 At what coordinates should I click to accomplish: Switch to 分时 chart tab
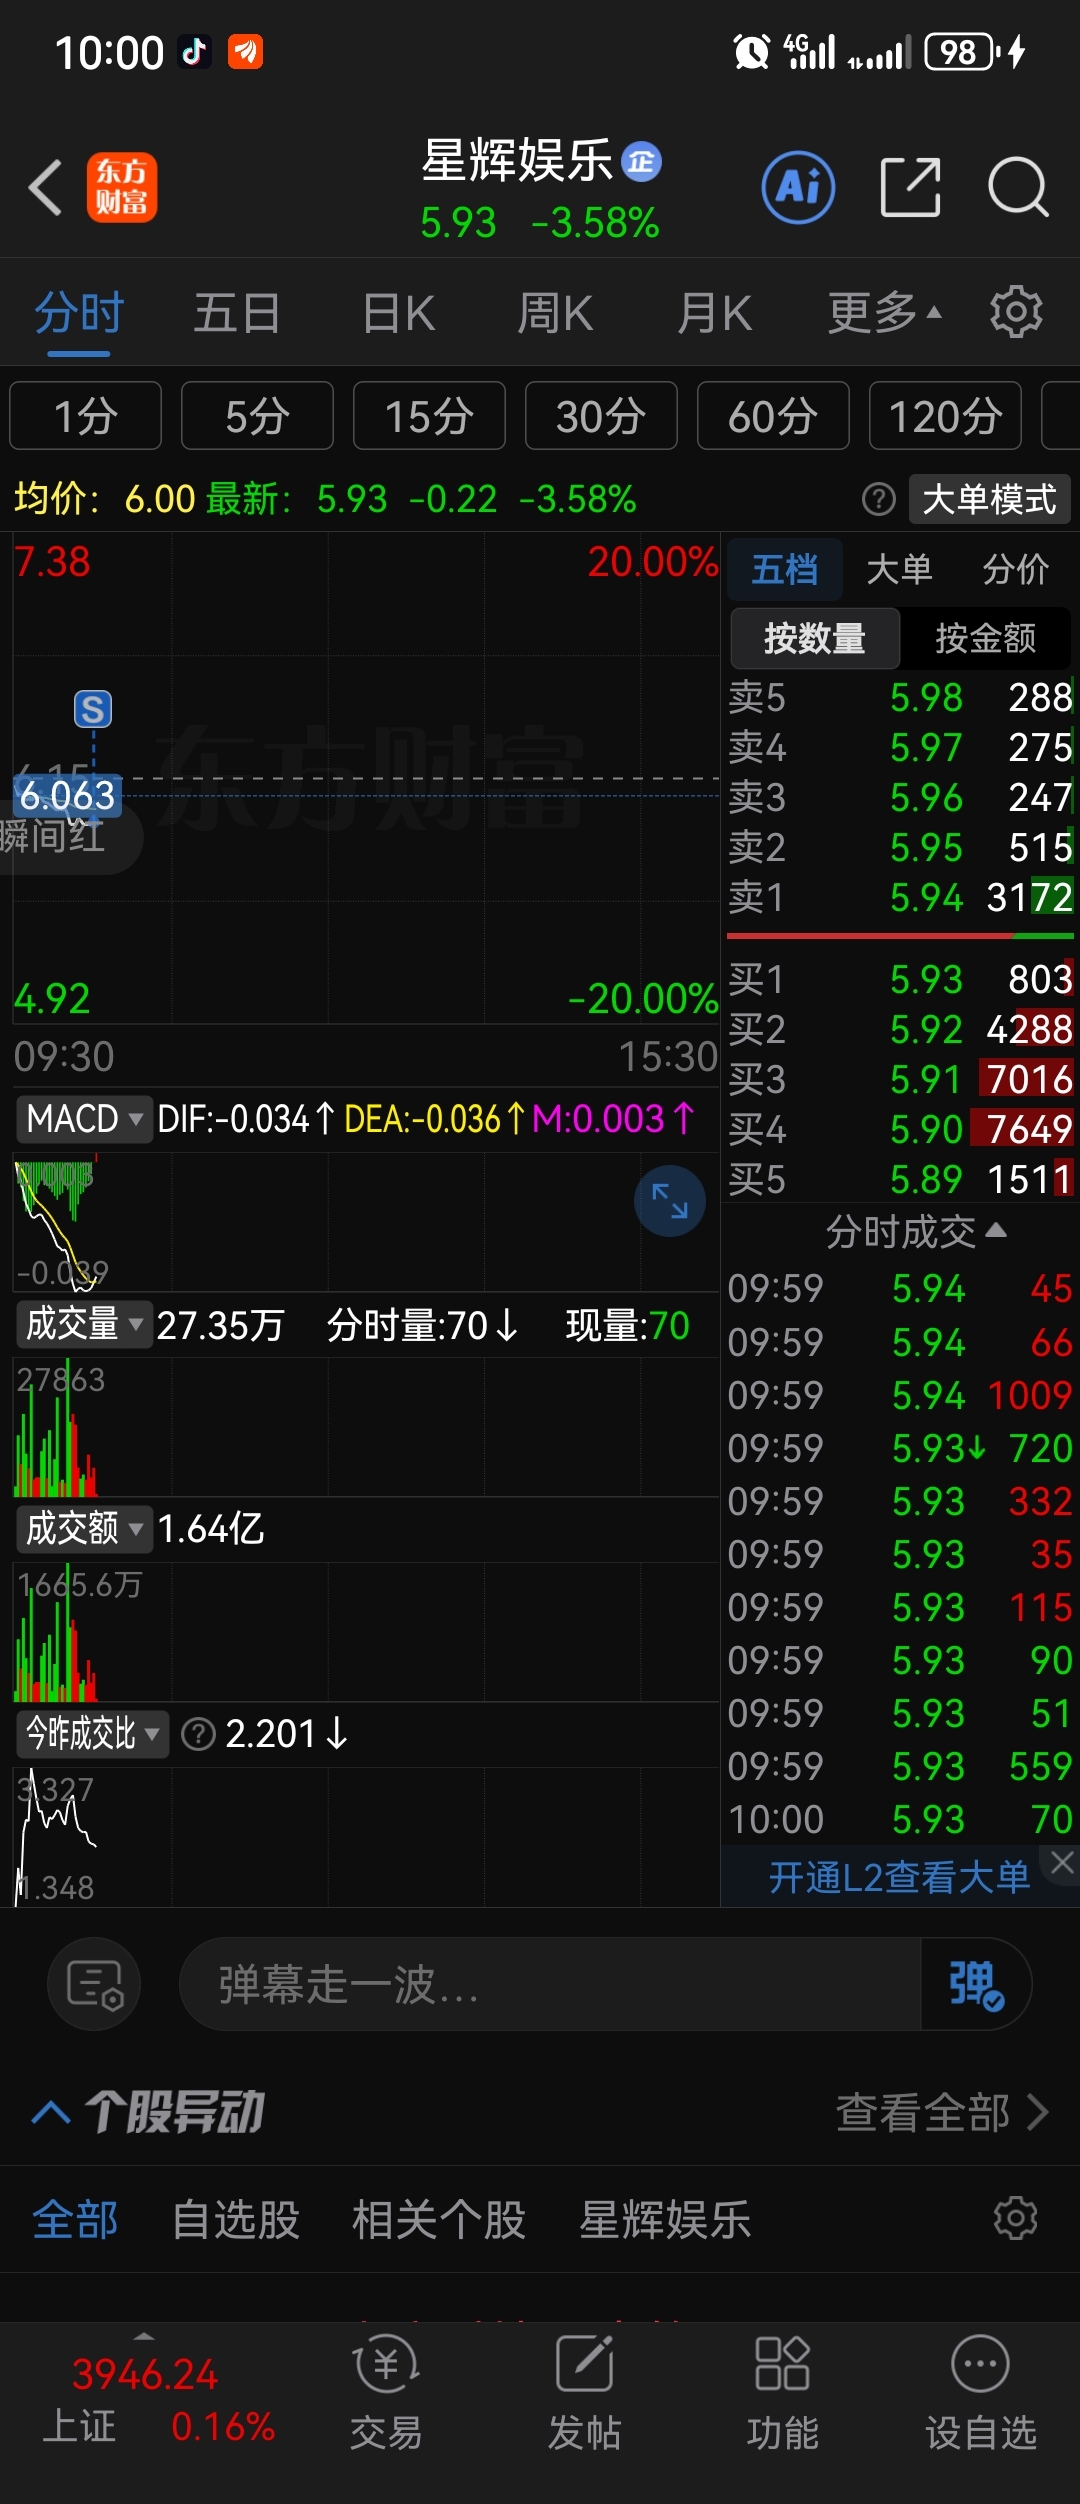click(79, 312)
